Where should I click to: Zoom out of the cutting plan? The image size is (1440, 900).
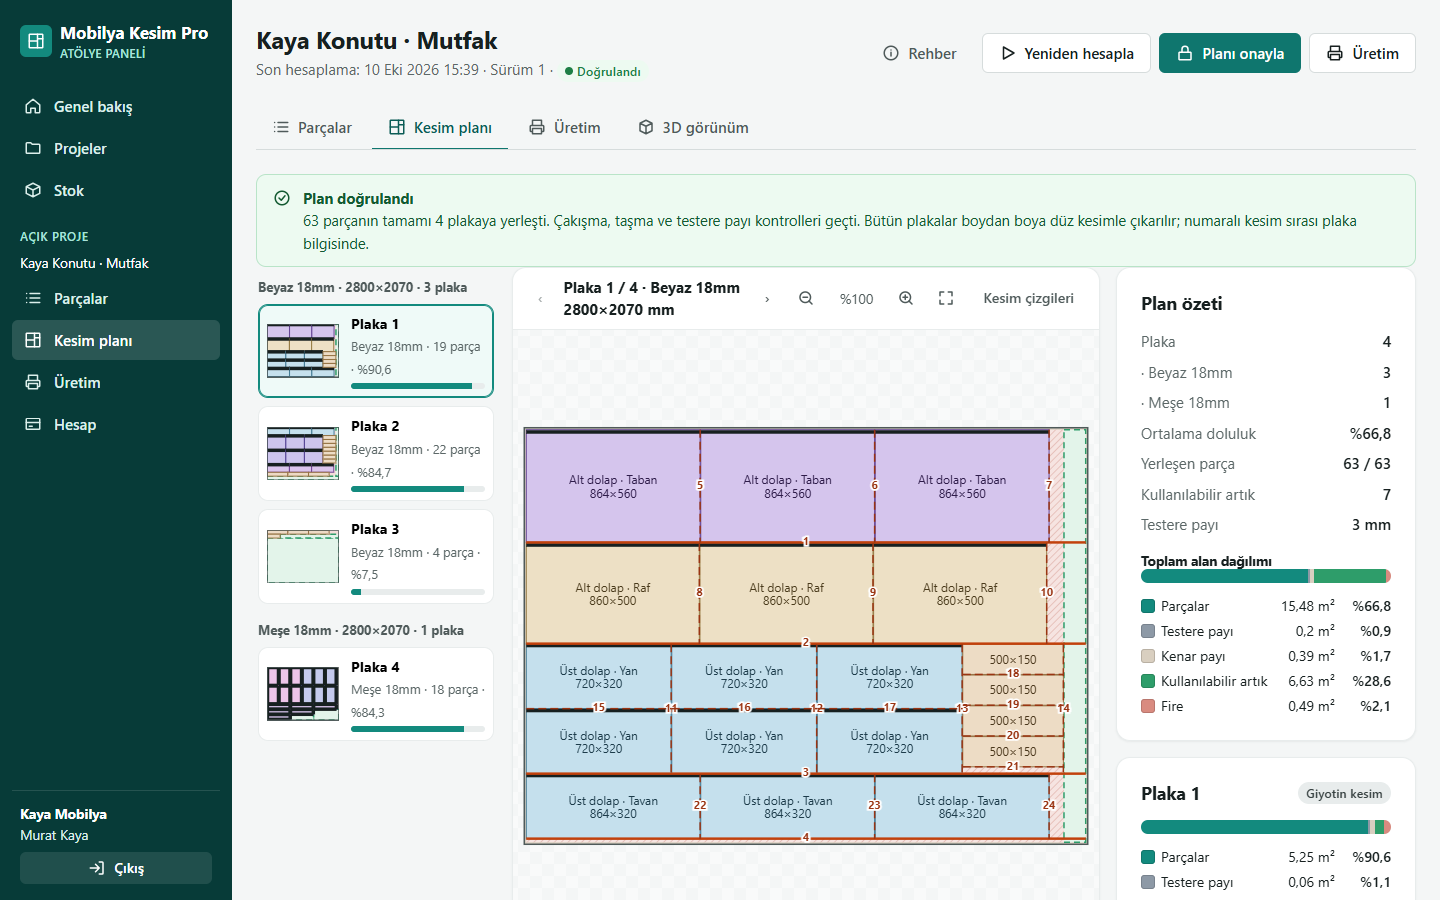point(806,298)
